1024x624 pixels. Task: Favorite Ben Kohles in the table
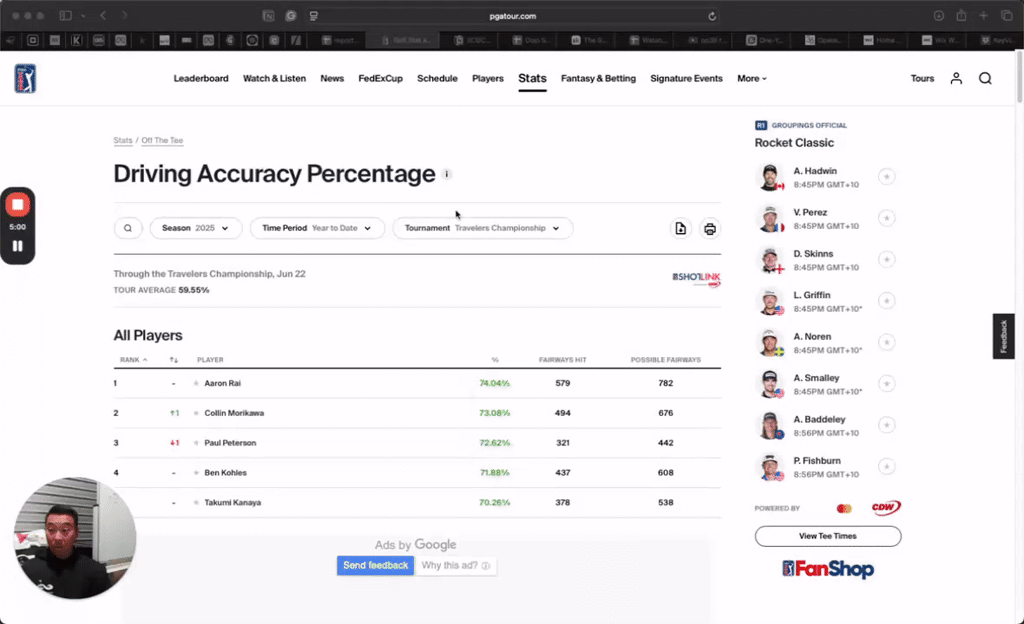tap(196, 473)
